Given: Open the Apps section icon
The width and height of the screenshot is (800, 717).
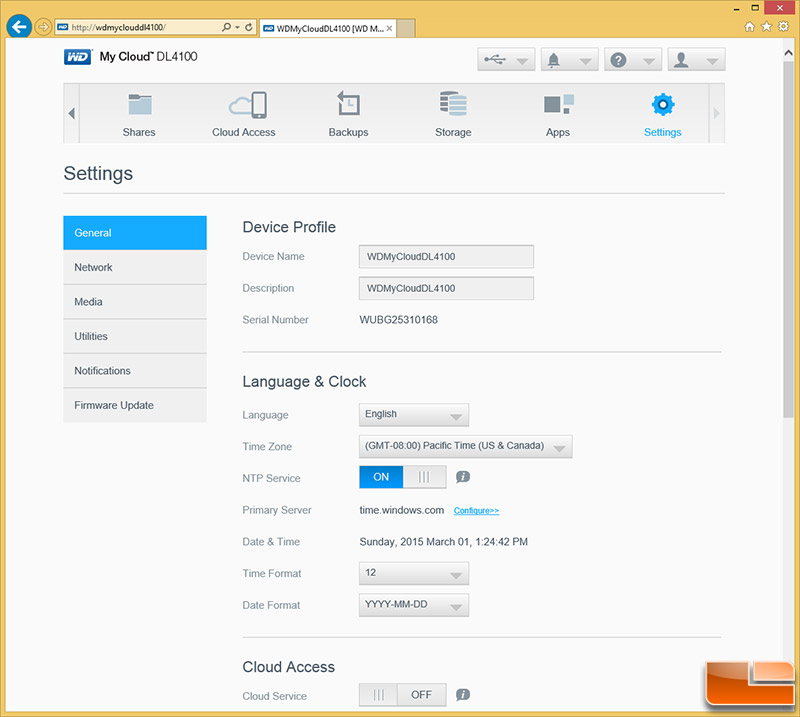Looking at the screenshot, I should coord(558,104).
